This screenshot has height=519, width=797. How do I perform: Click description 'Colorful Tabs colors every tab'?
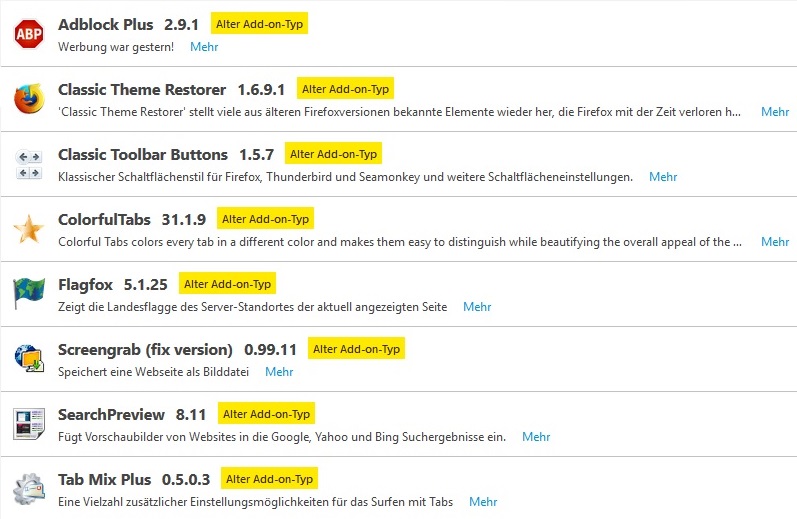pos(400,242)
